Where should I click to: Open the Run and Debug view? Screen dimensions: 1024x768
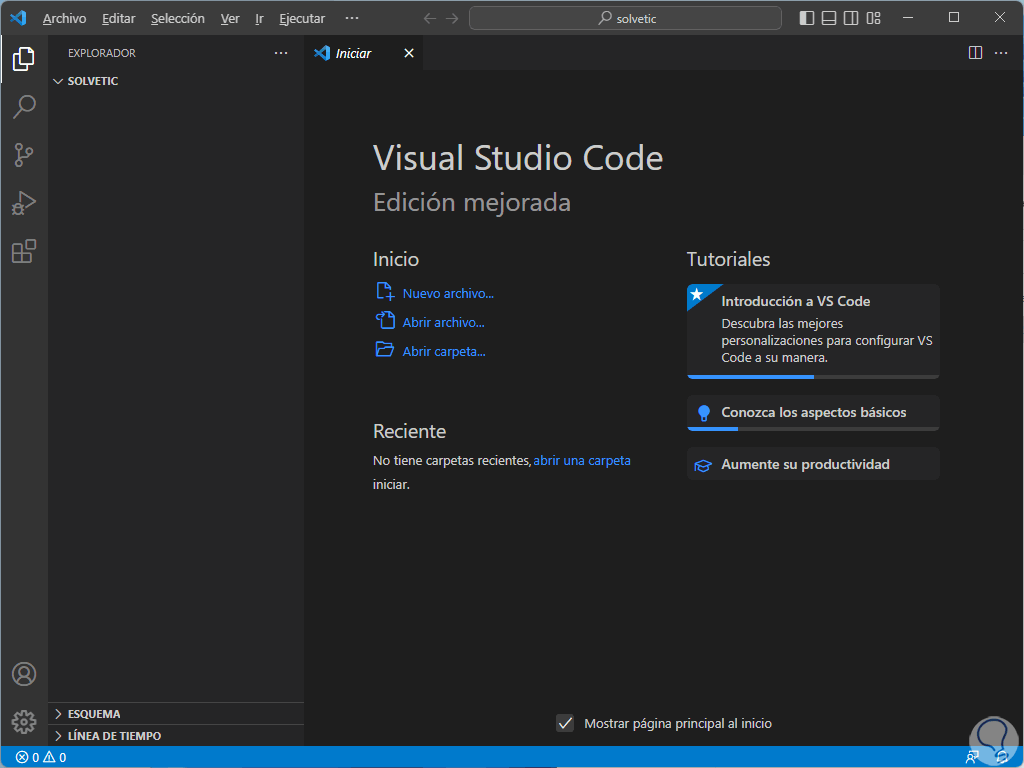pos(24,203)
